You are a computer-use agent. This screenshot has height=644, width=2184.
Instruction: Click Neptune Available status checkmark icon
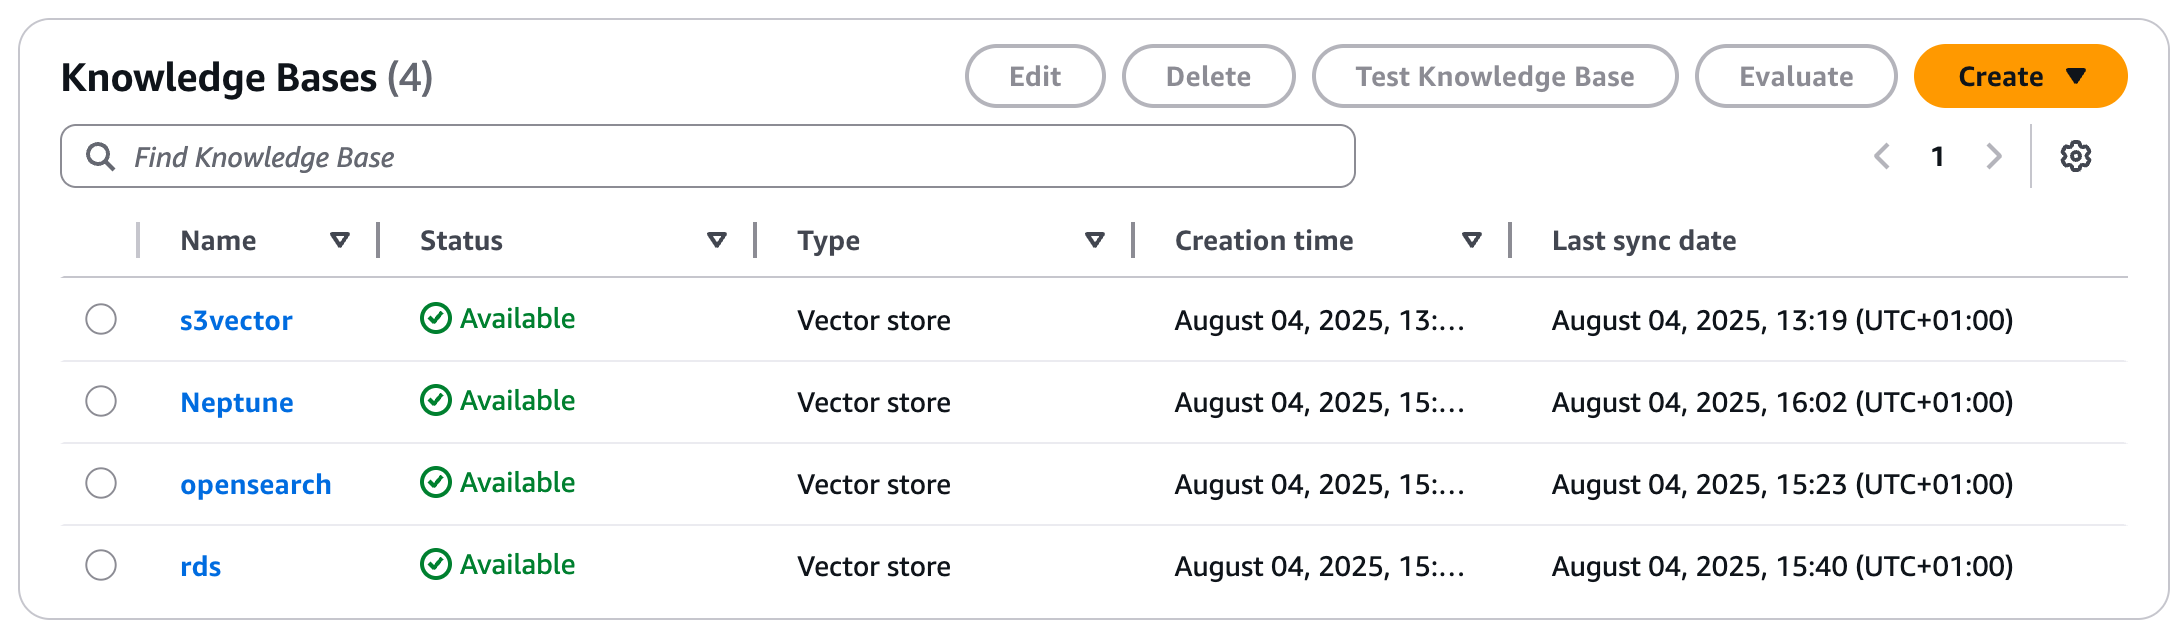point(435,400)
